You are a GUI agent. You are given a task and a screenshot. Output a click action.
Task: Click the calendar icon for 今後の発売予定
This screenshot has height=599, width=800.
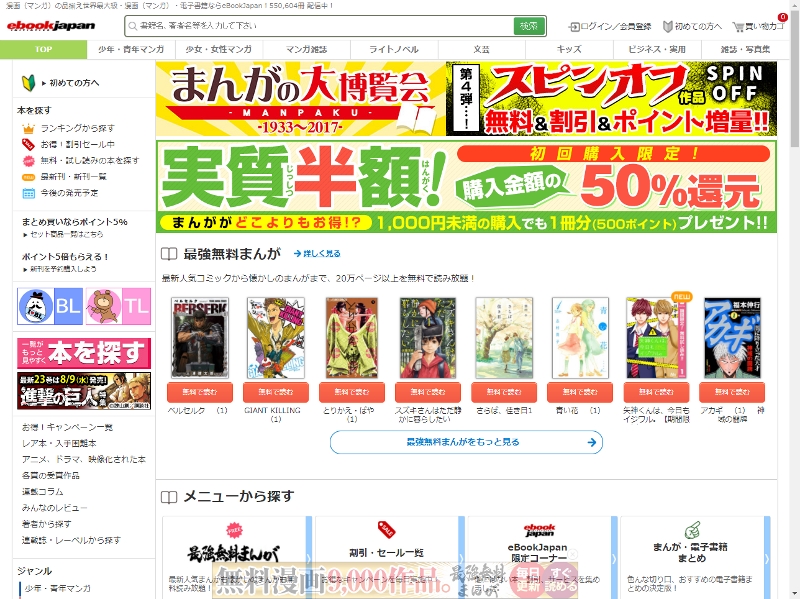28,193
